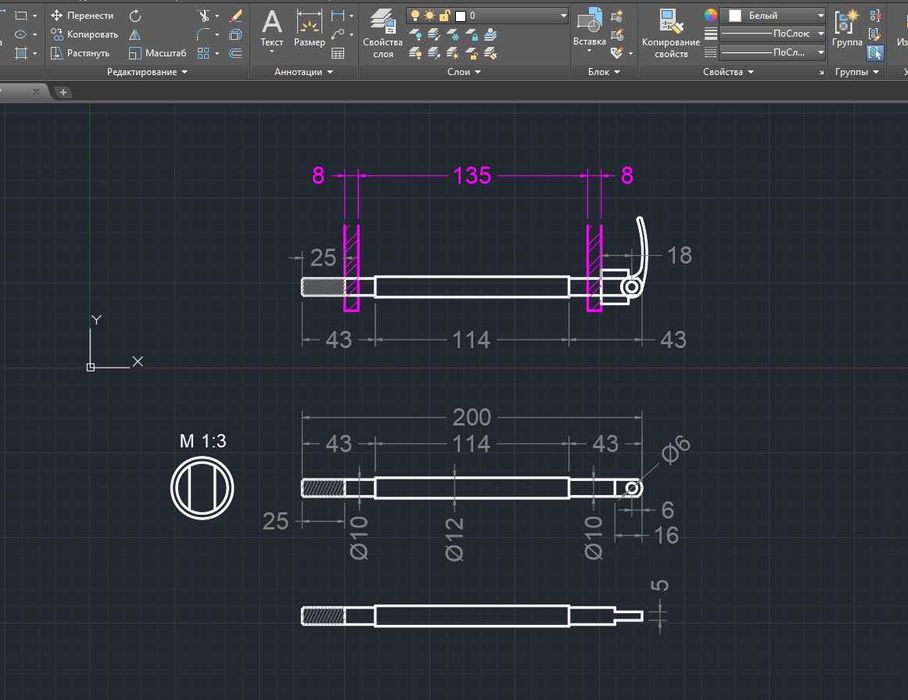Open the ПоСл... linetype dropdown
This screenshot has width=908, height=700.
coord(772,52)
